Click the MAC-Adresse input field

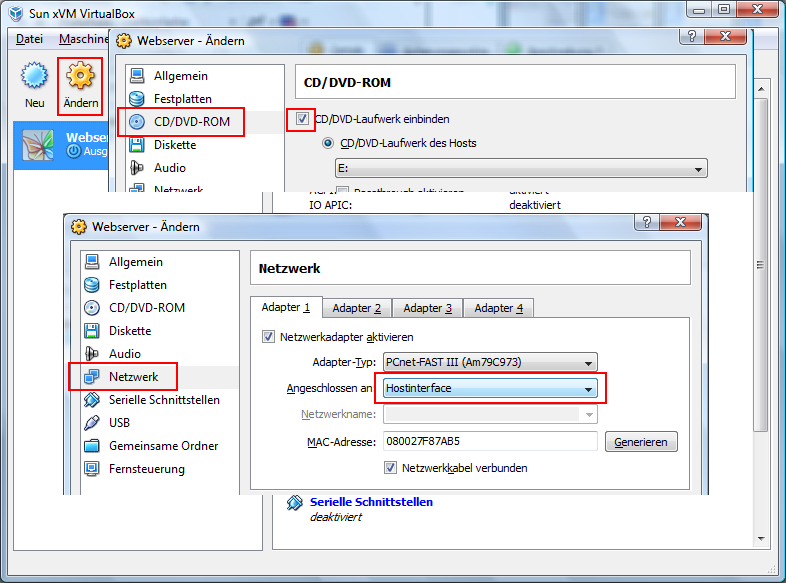pos(490,441)
